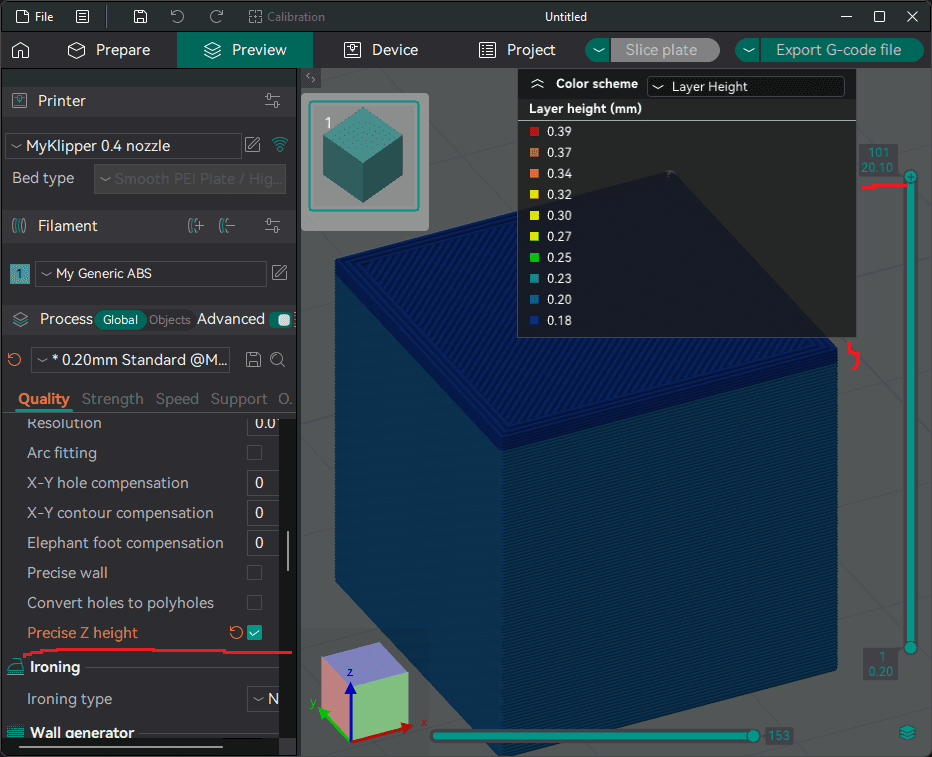Open the Calibration menu
Screen dimensions: 932x757
[x=286, y=17]
